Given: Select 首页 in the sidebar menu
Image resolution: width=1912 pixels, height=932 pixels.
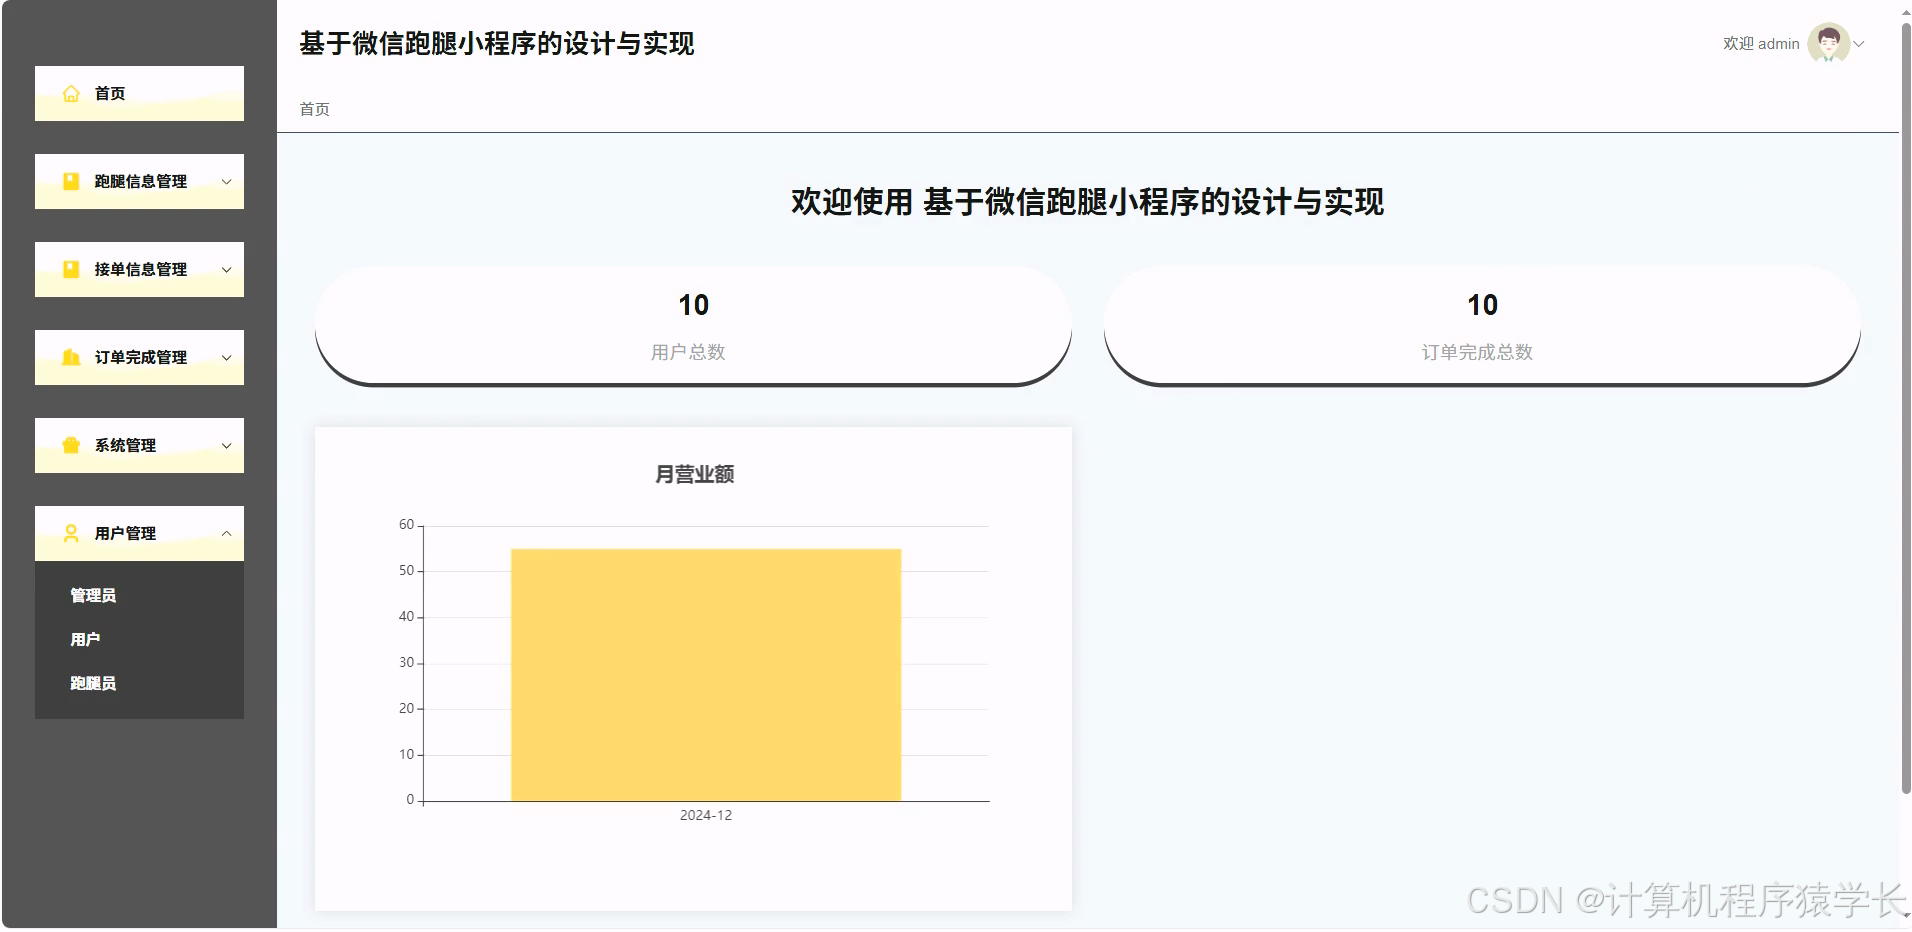Looking at the screenshot, I should pyautogui.click(x=110, y=93).
